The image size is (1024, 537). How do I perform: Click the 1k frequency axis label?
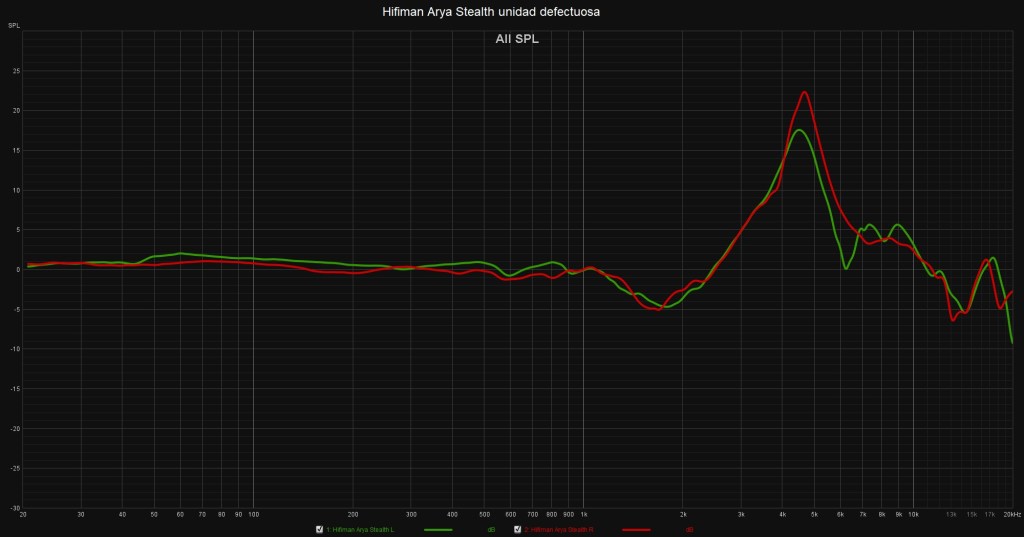coord(584,513)
